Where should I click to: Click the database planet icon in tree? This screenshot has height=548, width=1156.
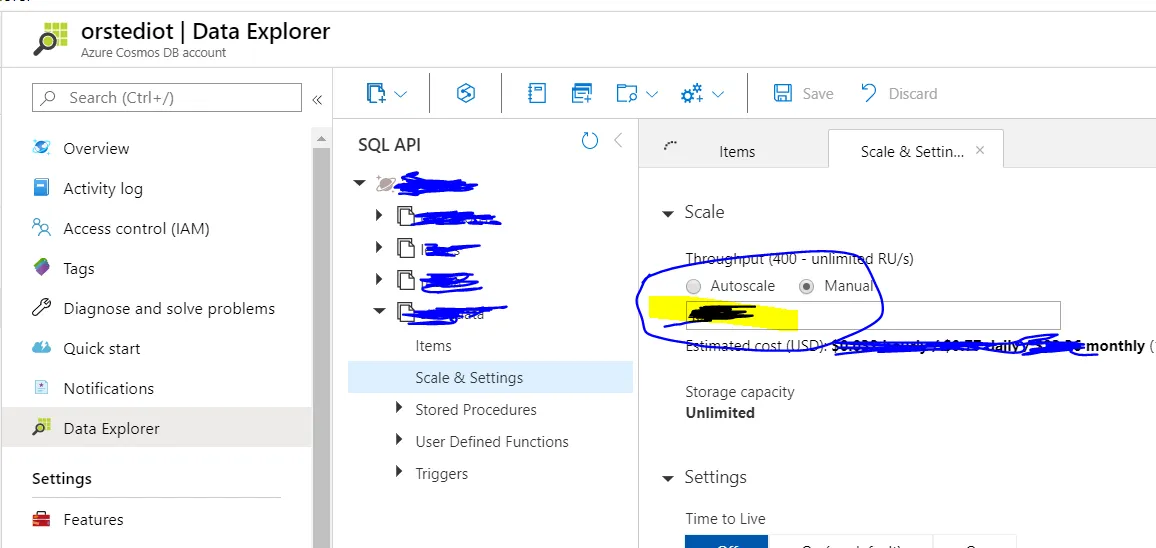coord(386,183)
